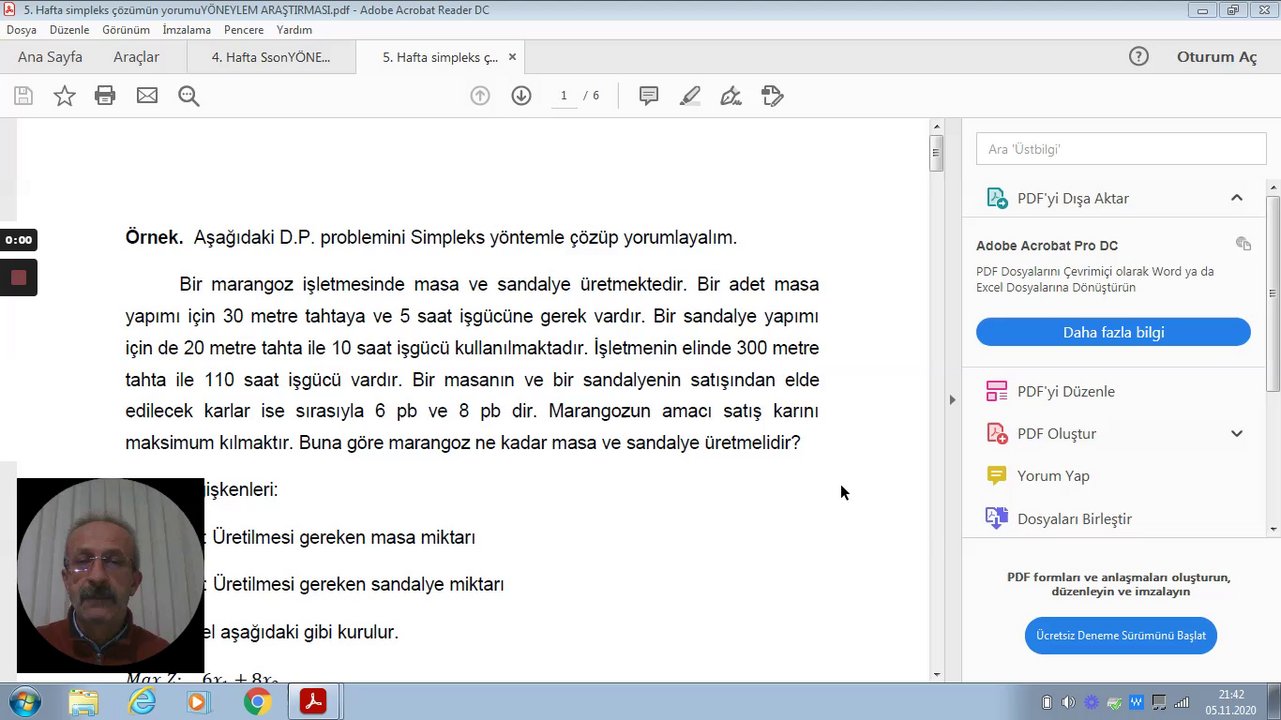The height and width of the screenshot is (720, 1281).
Task: Click the copy icon beside Adobe Acrobat Pro DC
Action: pyautogui.click(x=1243, y=244)
